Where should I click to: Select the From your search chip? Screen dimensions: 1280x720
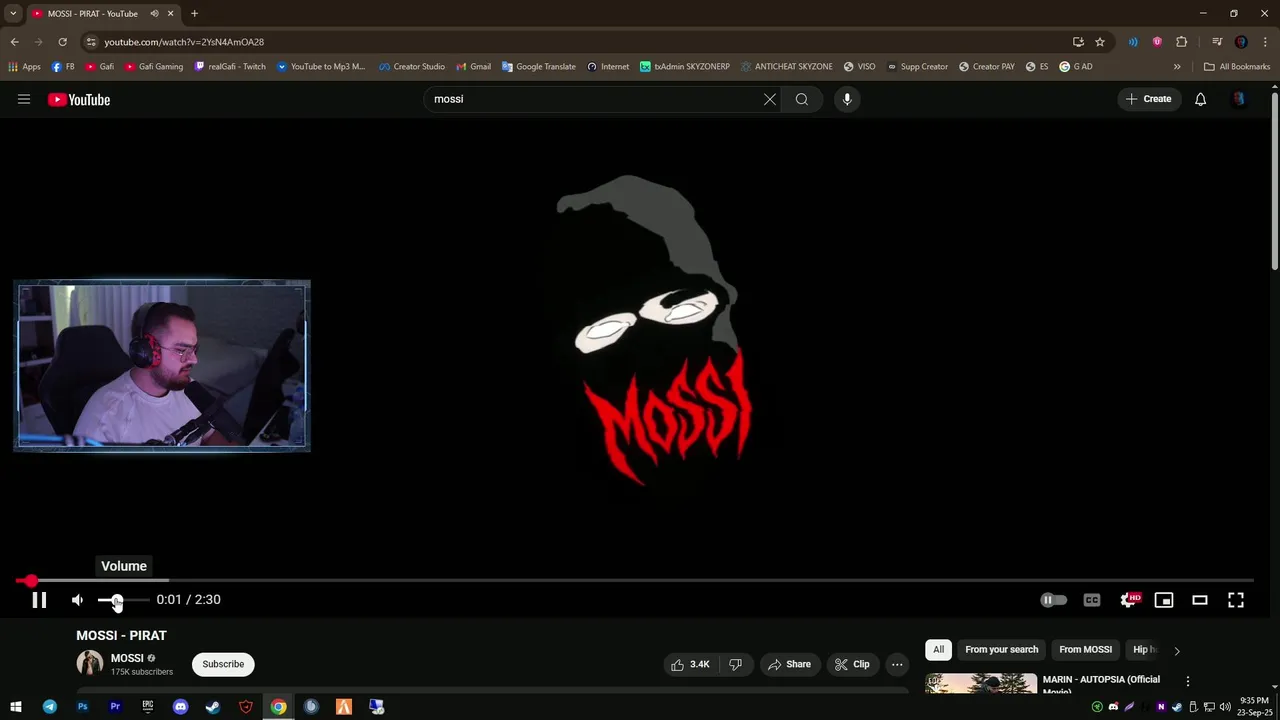coord(1001,650)
